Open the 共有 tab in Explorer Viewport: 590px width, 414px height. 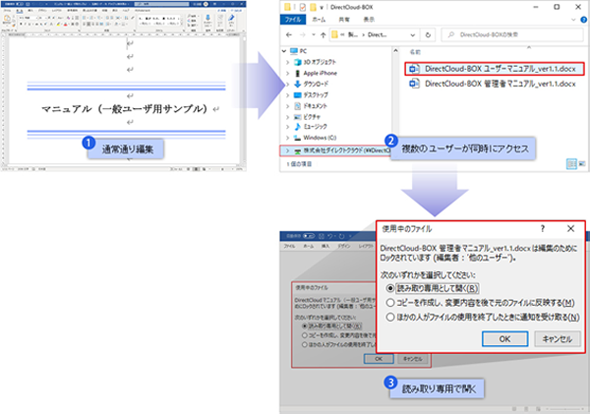(x=344, y=20)
